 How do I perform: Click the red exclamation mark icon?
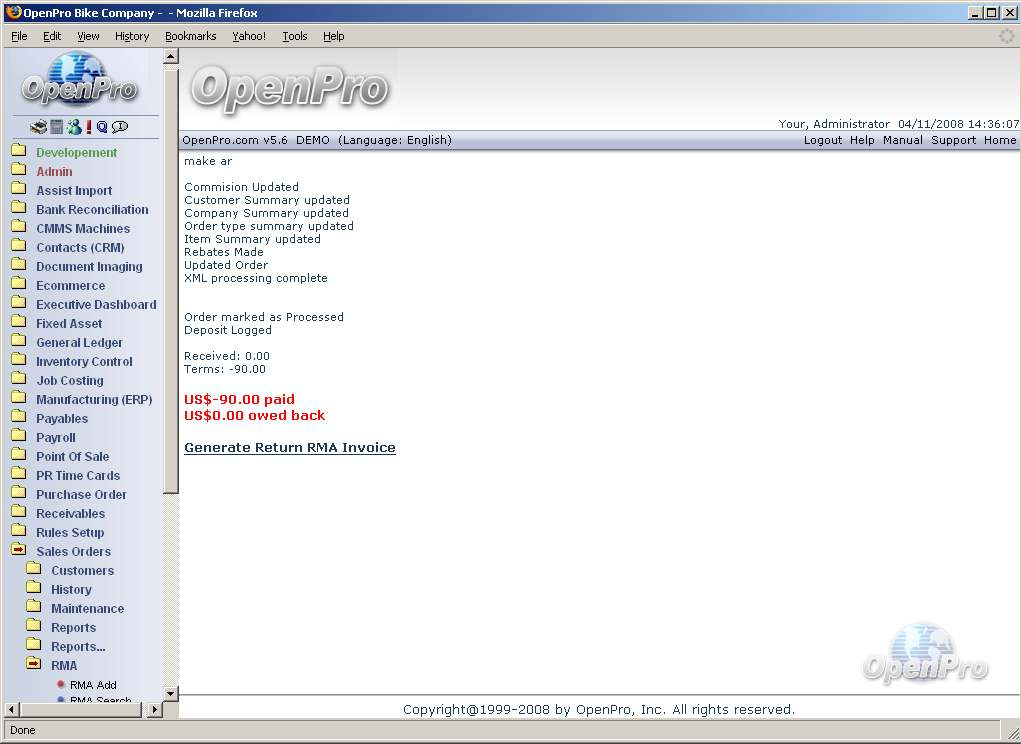tap(89, 127)
